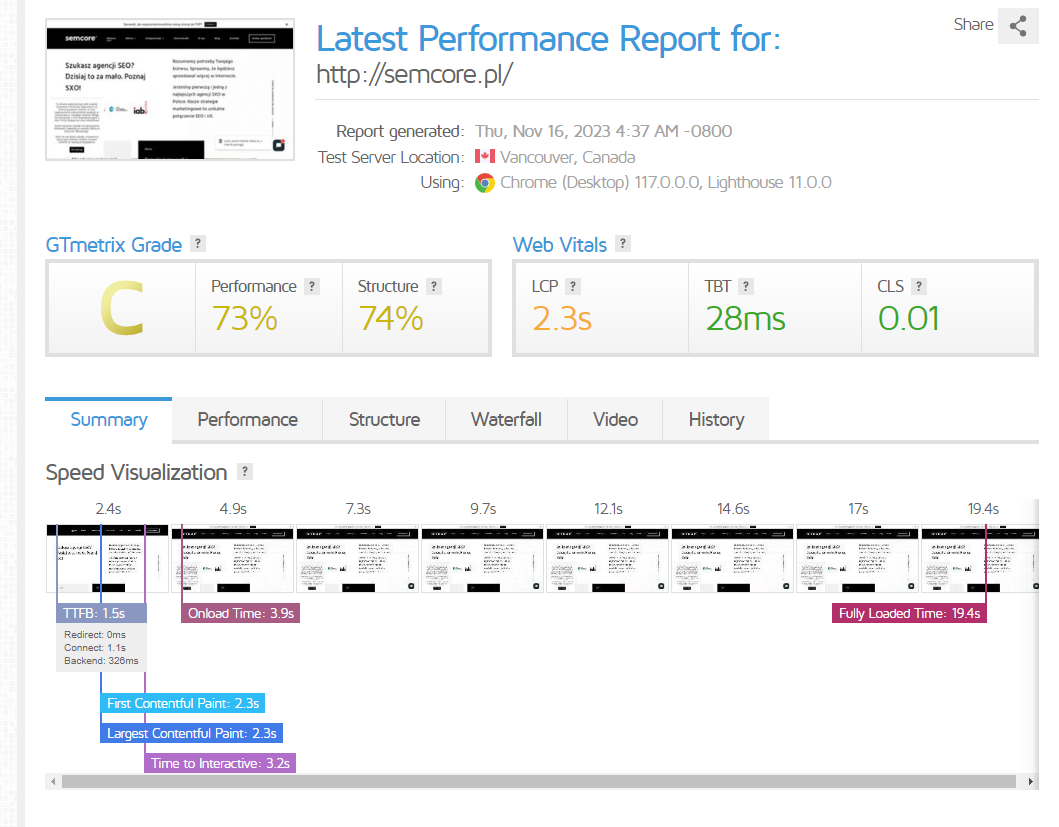This screenshot has height=827, width=1059.
Task: Switch to the Structure tab
Action: coord(384,420)
